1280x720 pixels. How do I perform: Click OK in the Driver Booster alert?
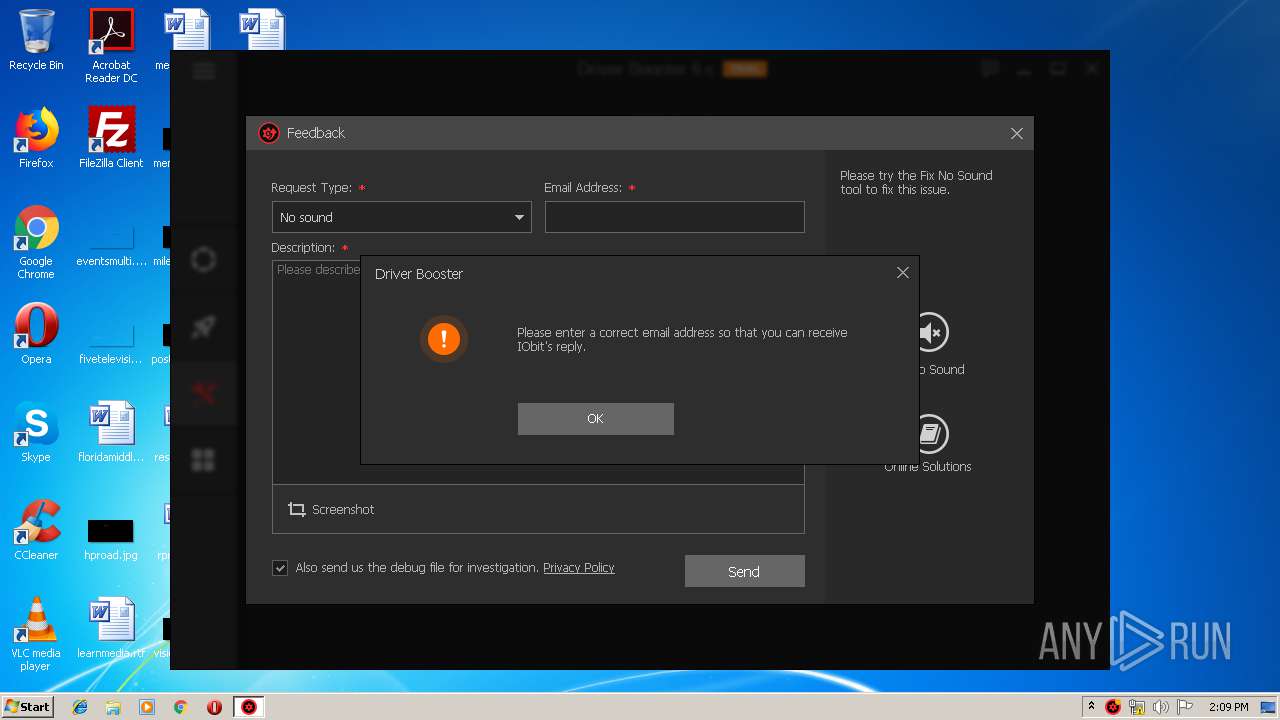coord(595,419)
